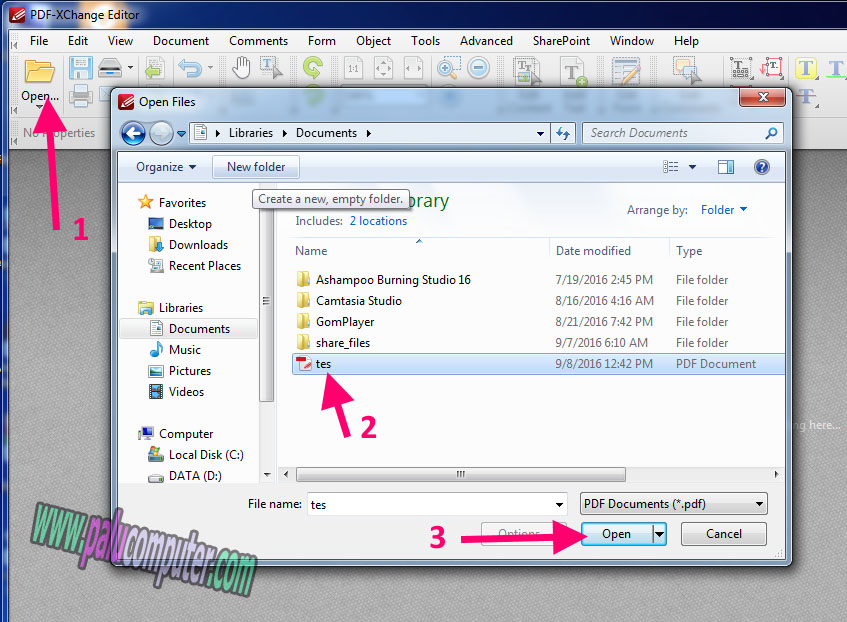Open the Document menu
This screenshot has width=847, height=622.
click(x=181, y=41)
